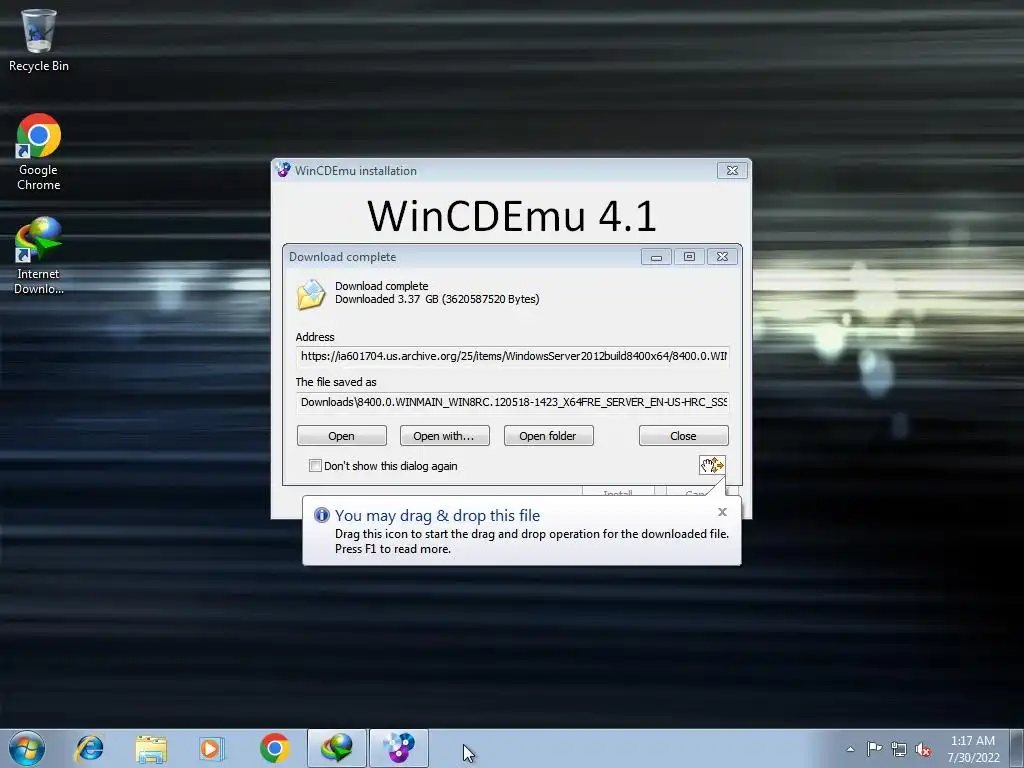This screenshot has width=1024, height=768.
Task: Enable Don't show this dialog again
Action: pos(315,466)
